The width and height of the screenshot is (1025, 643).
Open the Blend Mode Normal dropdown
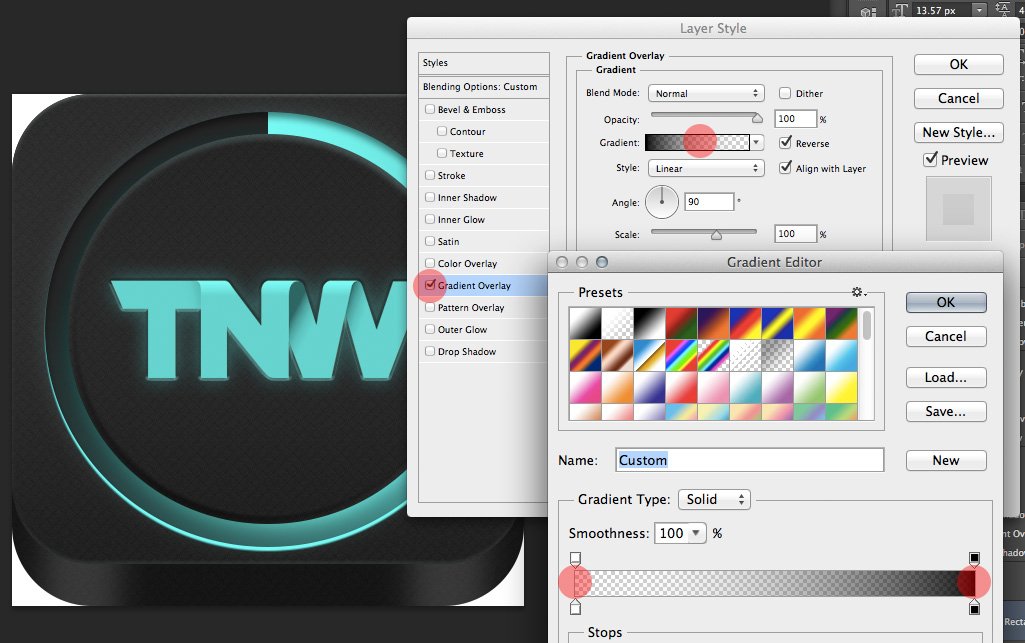coord(706,93)
